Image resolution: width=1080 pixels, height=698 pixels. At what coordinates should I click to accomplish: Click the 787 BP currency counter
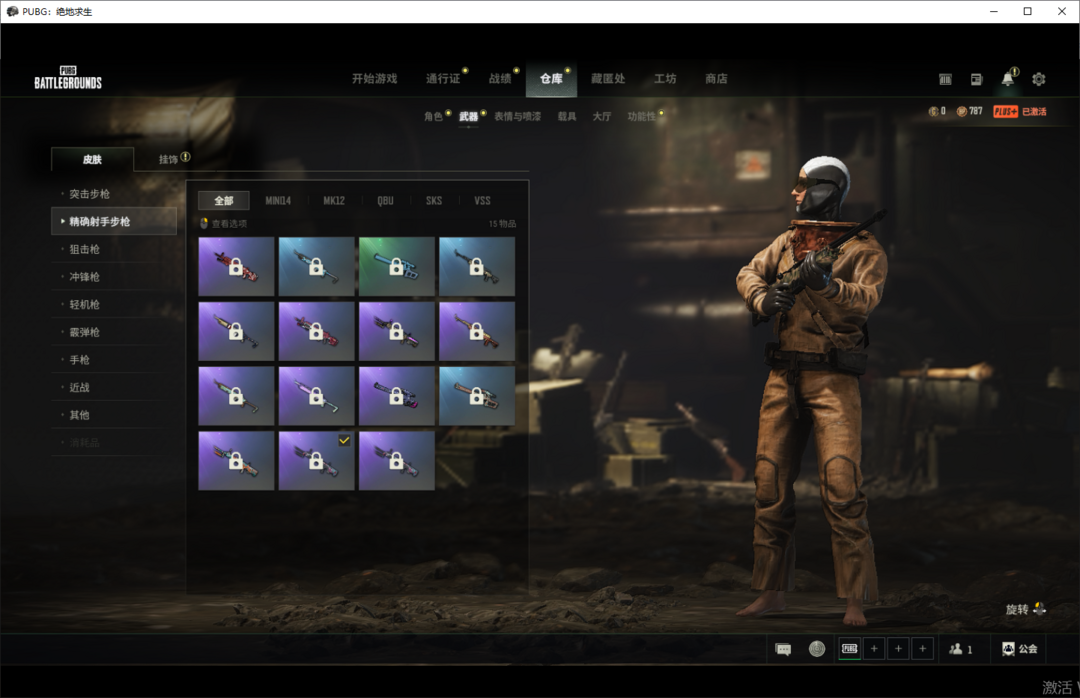click(x=969, y=111)
